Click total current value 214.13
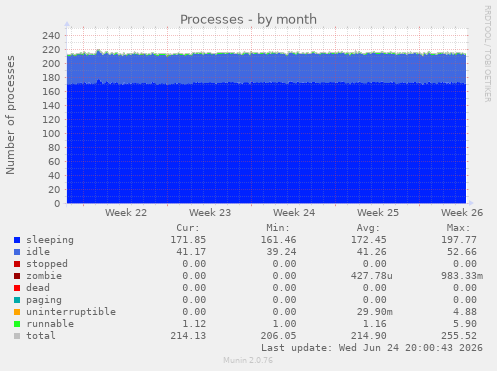Image resolution: width=497 pixels, height=371 pixels. click(188, 336)
